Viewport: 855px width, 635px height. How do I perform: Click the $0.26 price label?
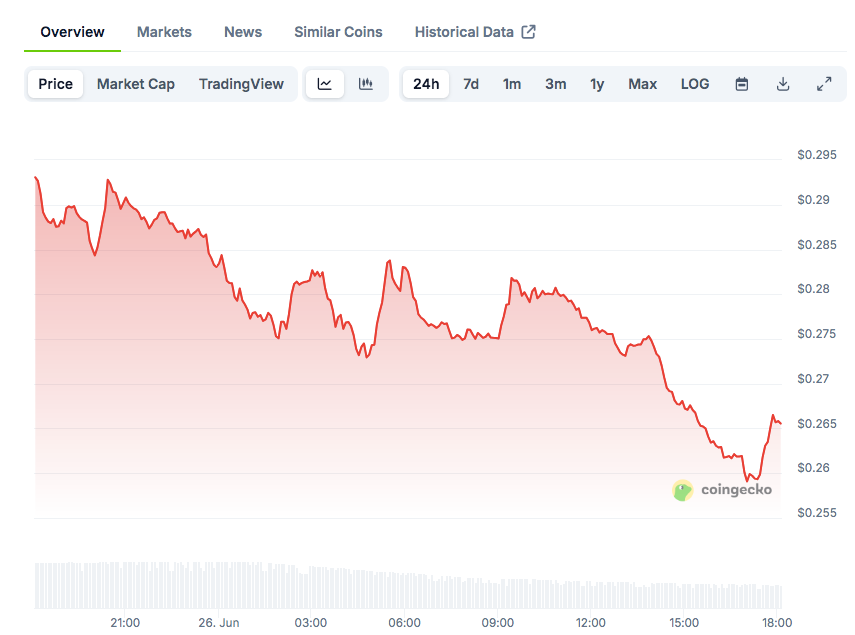click(814, 468)
